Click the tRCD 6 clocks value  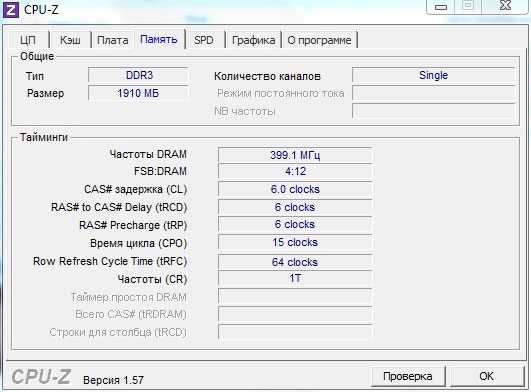295,207
